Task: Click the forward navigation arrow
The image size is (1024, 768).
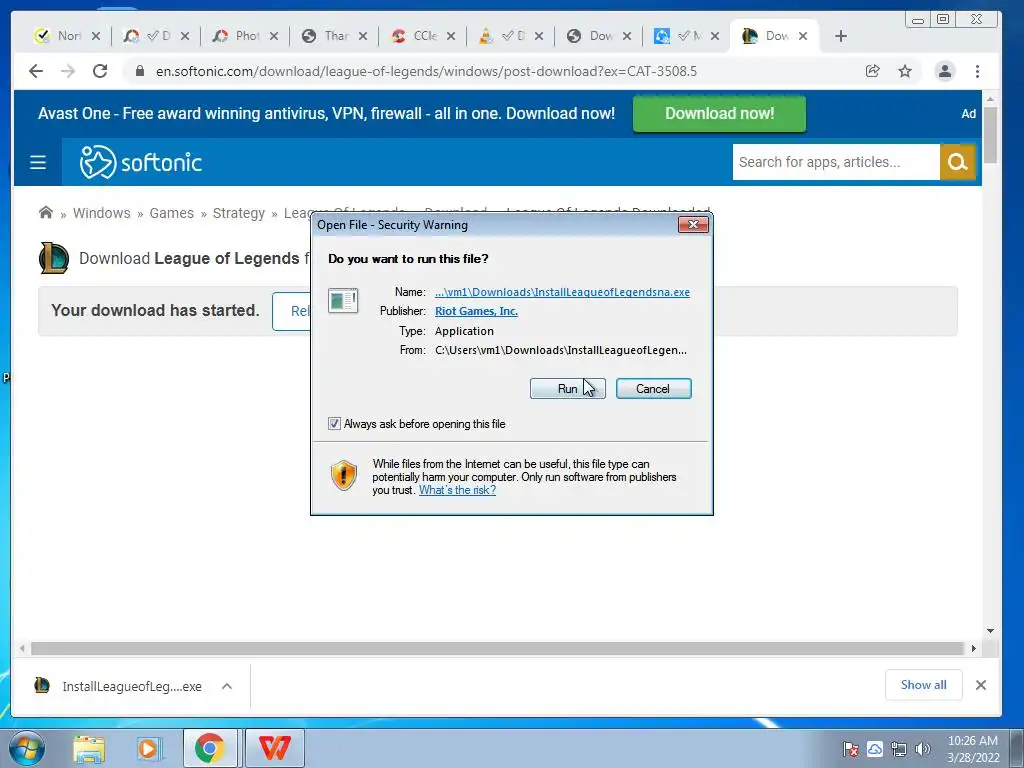Action: 68,71
